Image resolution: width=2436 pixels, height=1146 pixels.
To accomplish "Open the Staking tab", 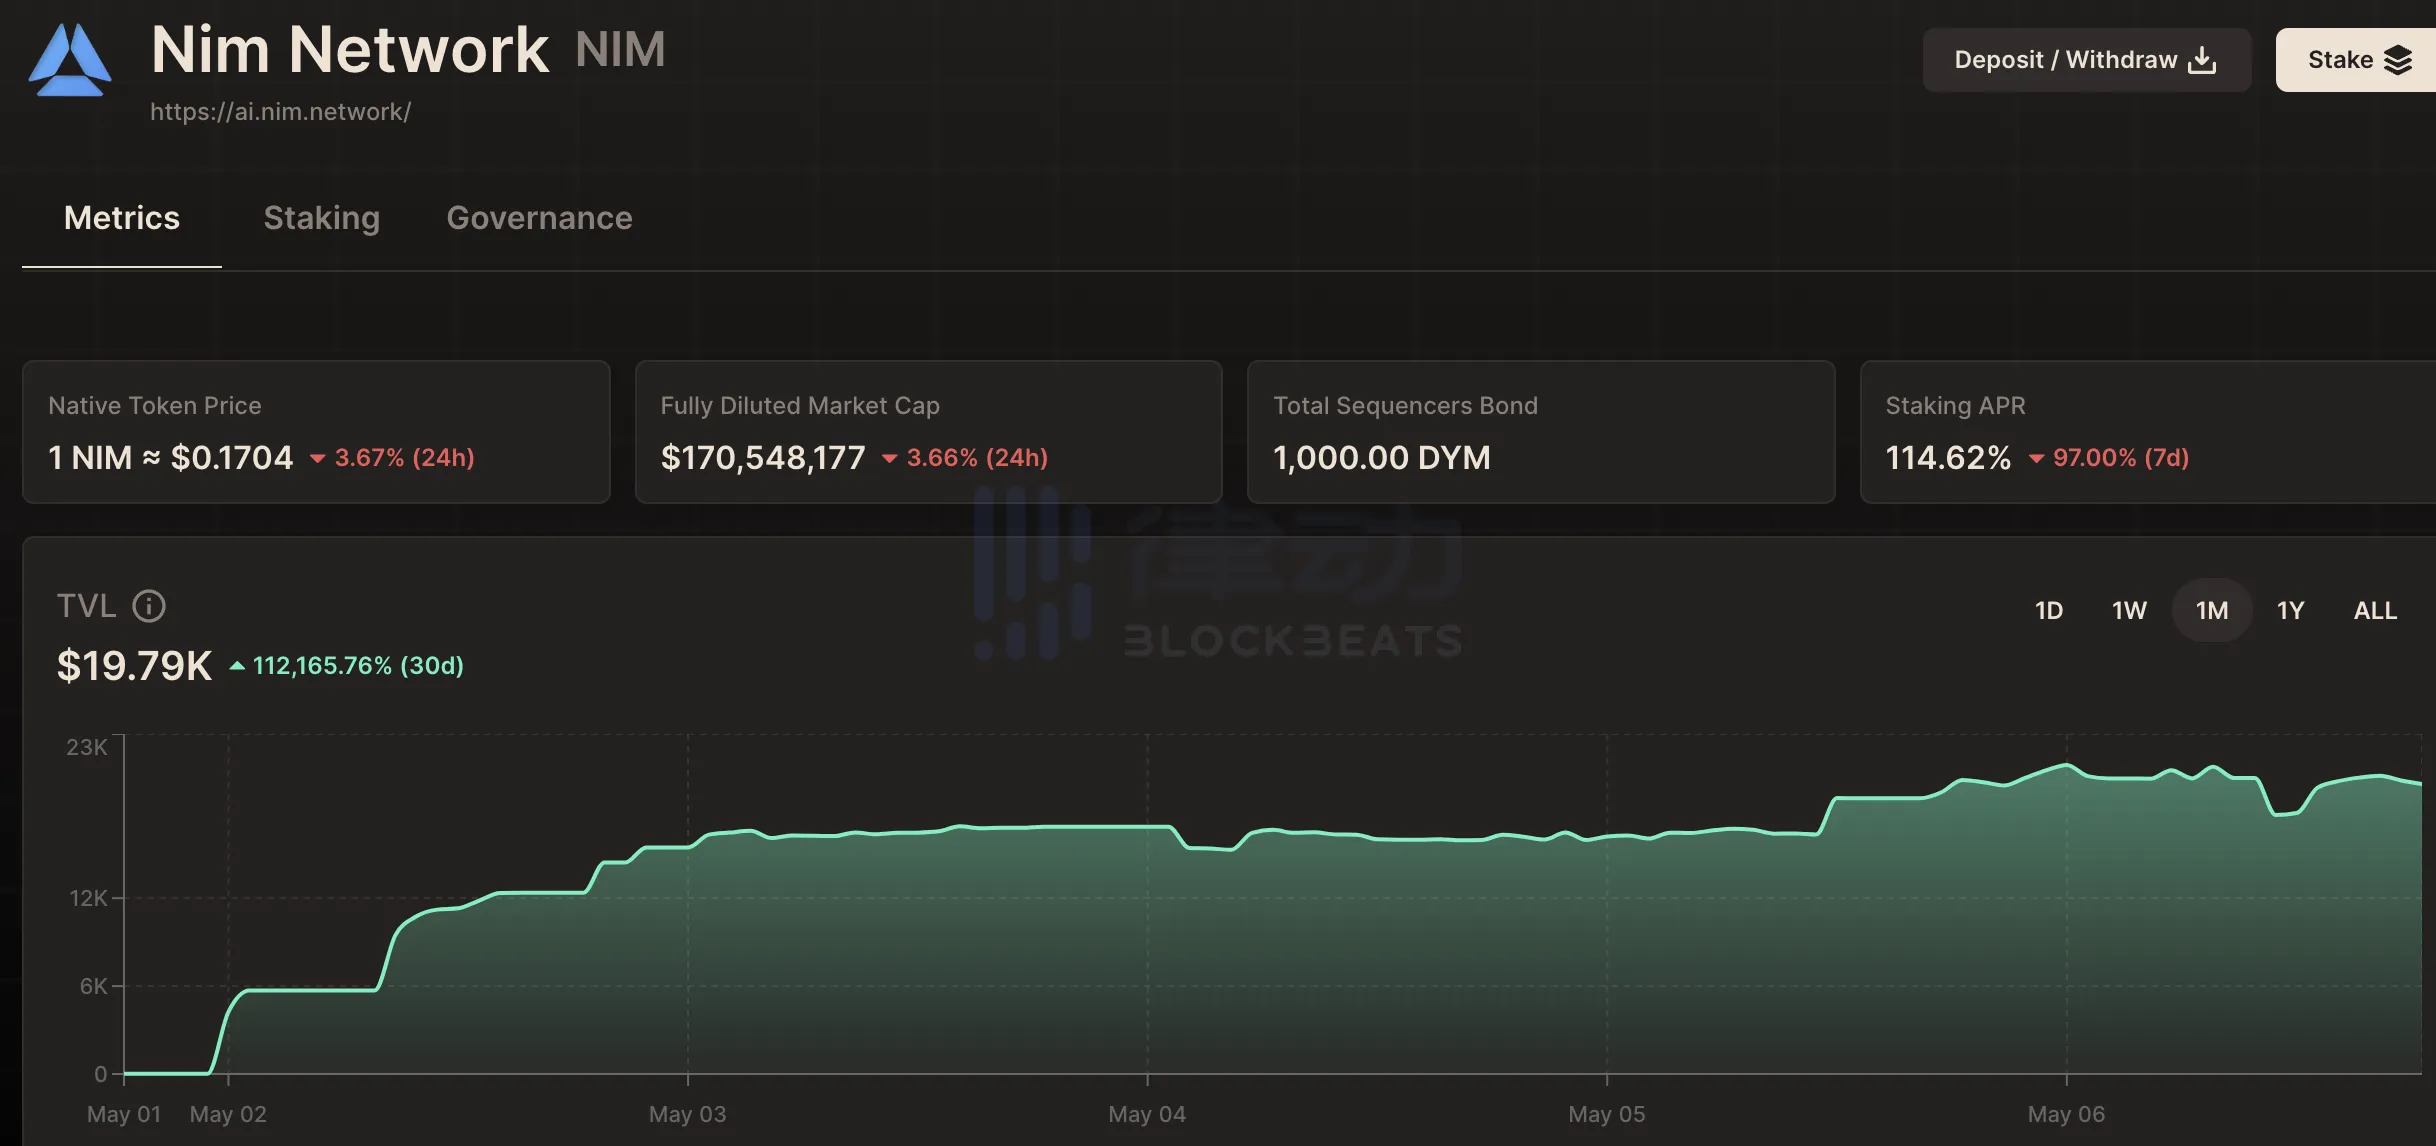I will coord(321,218).
